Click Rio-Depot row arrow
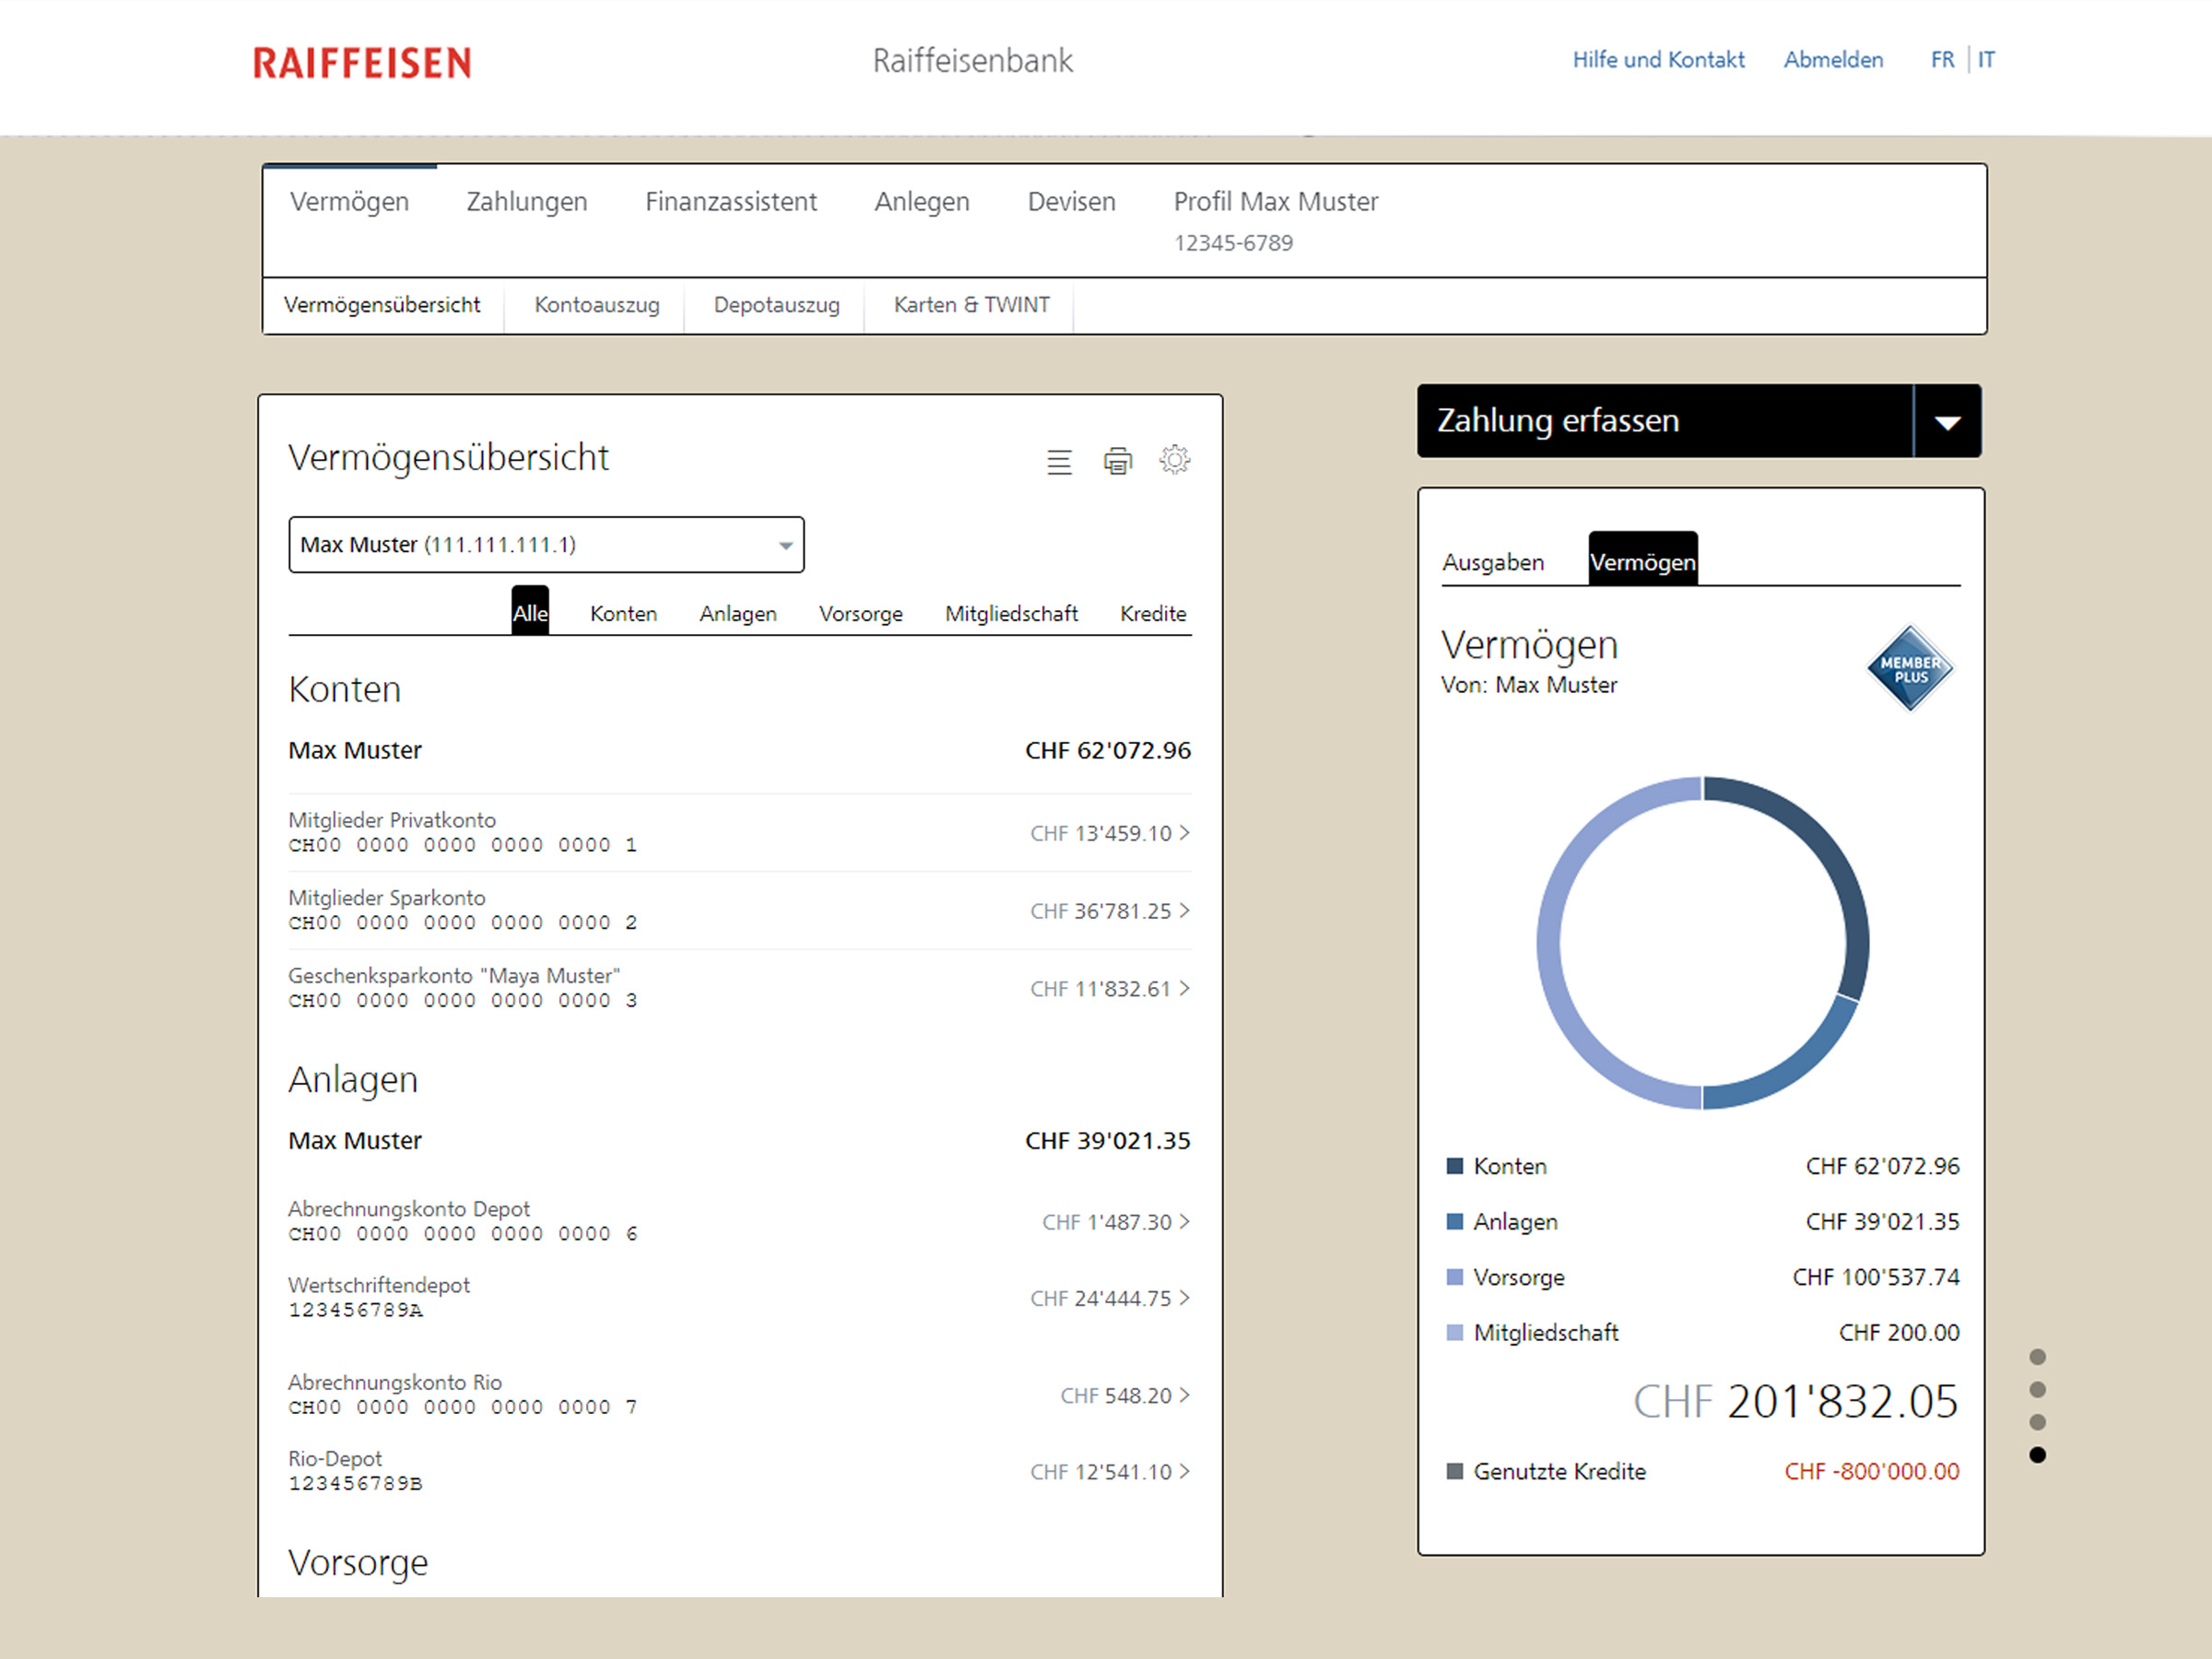The width and height of the screenshot is (2212, 1659). click(x=1185, y=1471)
